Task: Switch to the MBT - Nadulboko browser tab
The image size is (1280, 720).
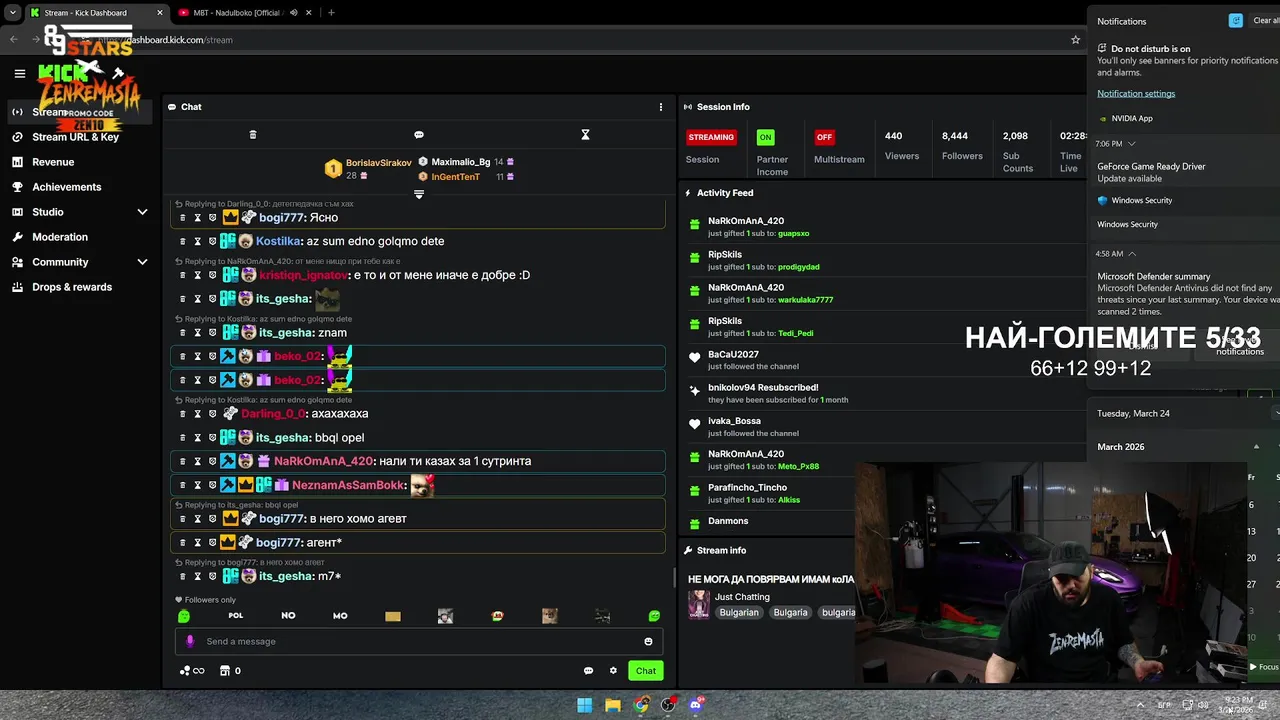Action: (x=236, y=13)
